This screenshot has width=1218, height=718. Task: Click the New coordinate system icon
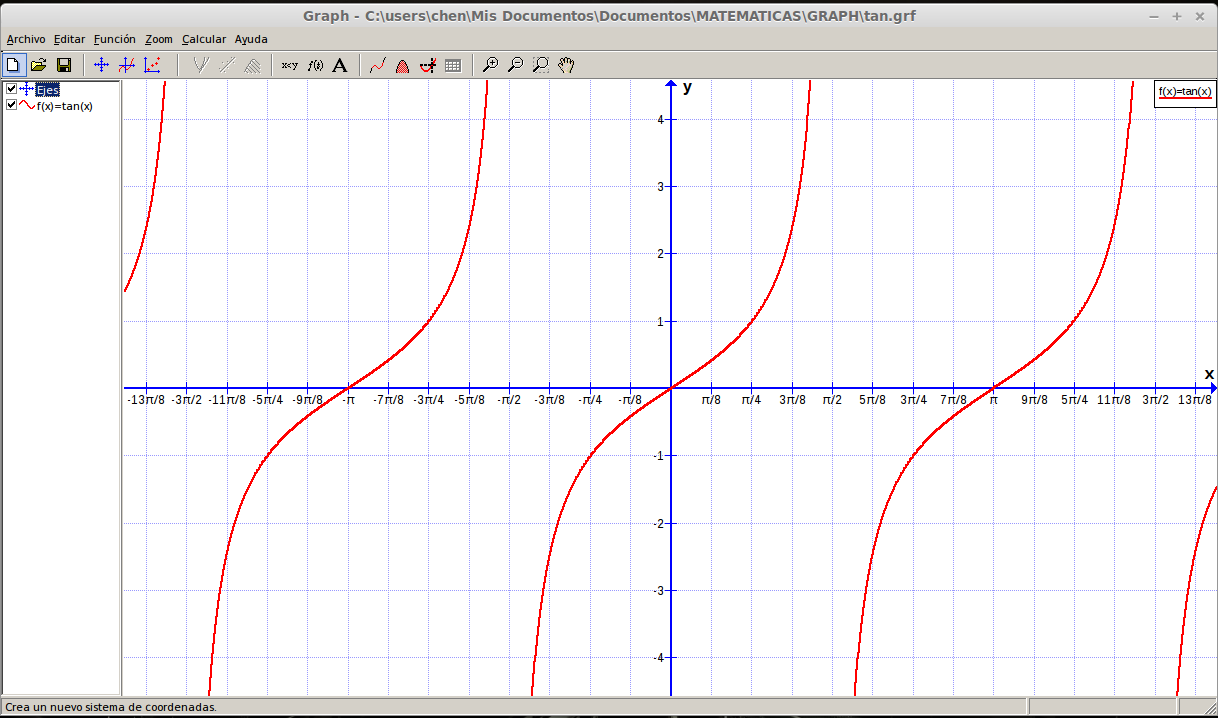coord(13,65)
